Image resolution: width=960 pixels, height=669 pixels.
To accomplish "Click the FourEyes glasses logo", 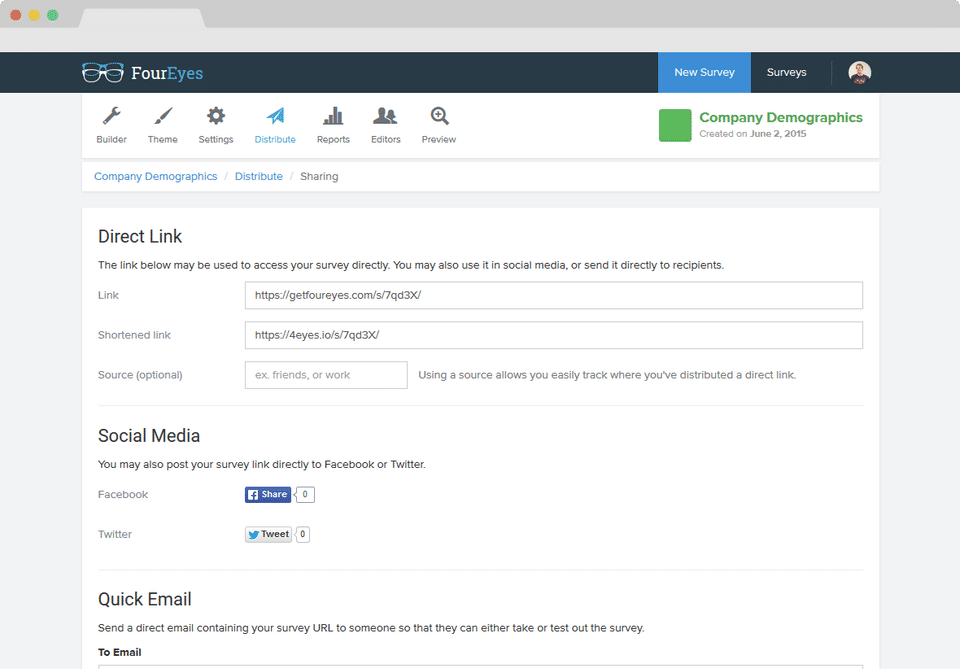I will click(103, 72).
